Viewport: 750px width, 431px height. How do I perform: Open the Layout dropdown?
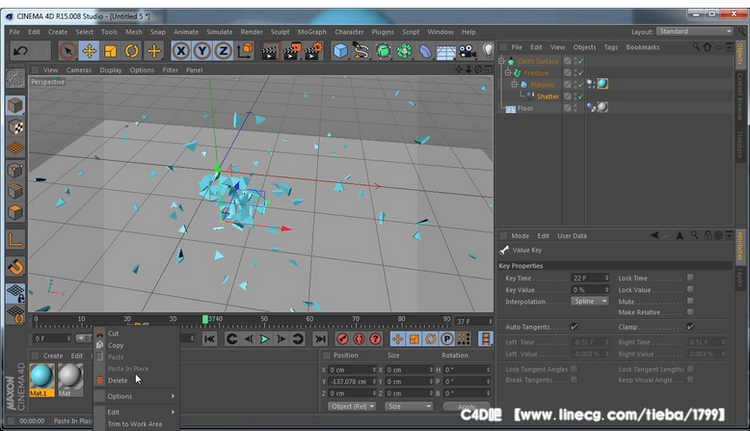[x=695, y=32]
